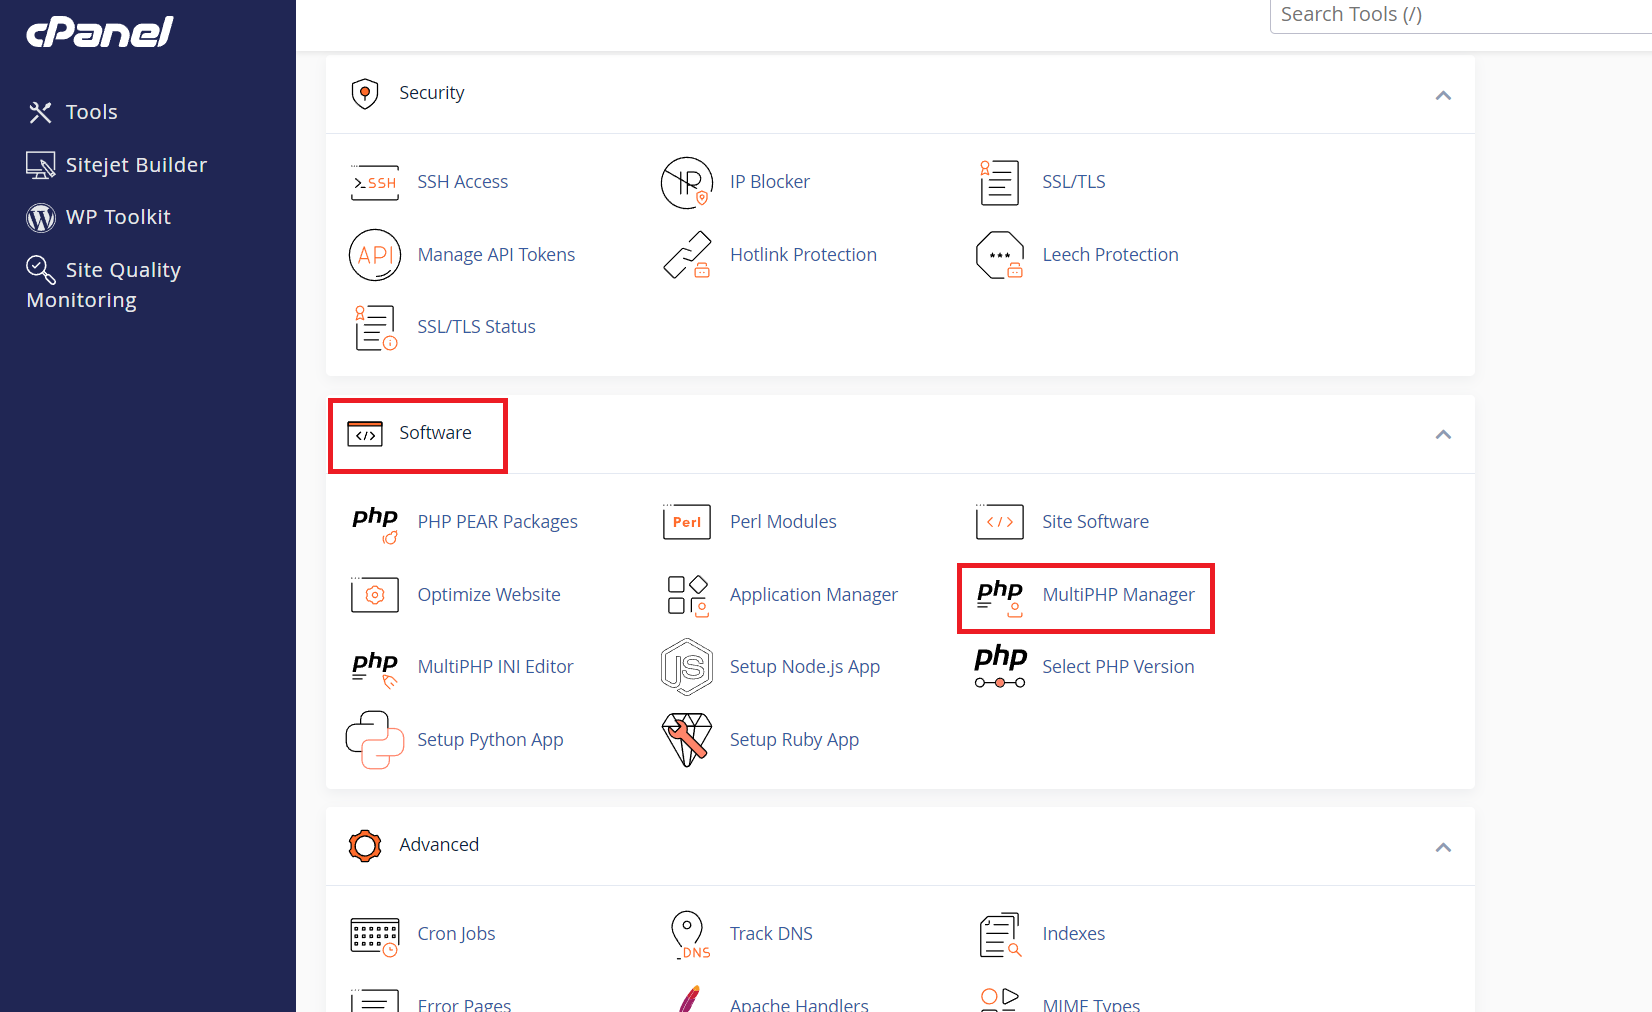This screenshot has width=1652, height=1012.
Task: Open the Setup Node.js App link
Action: click(805, 667)
